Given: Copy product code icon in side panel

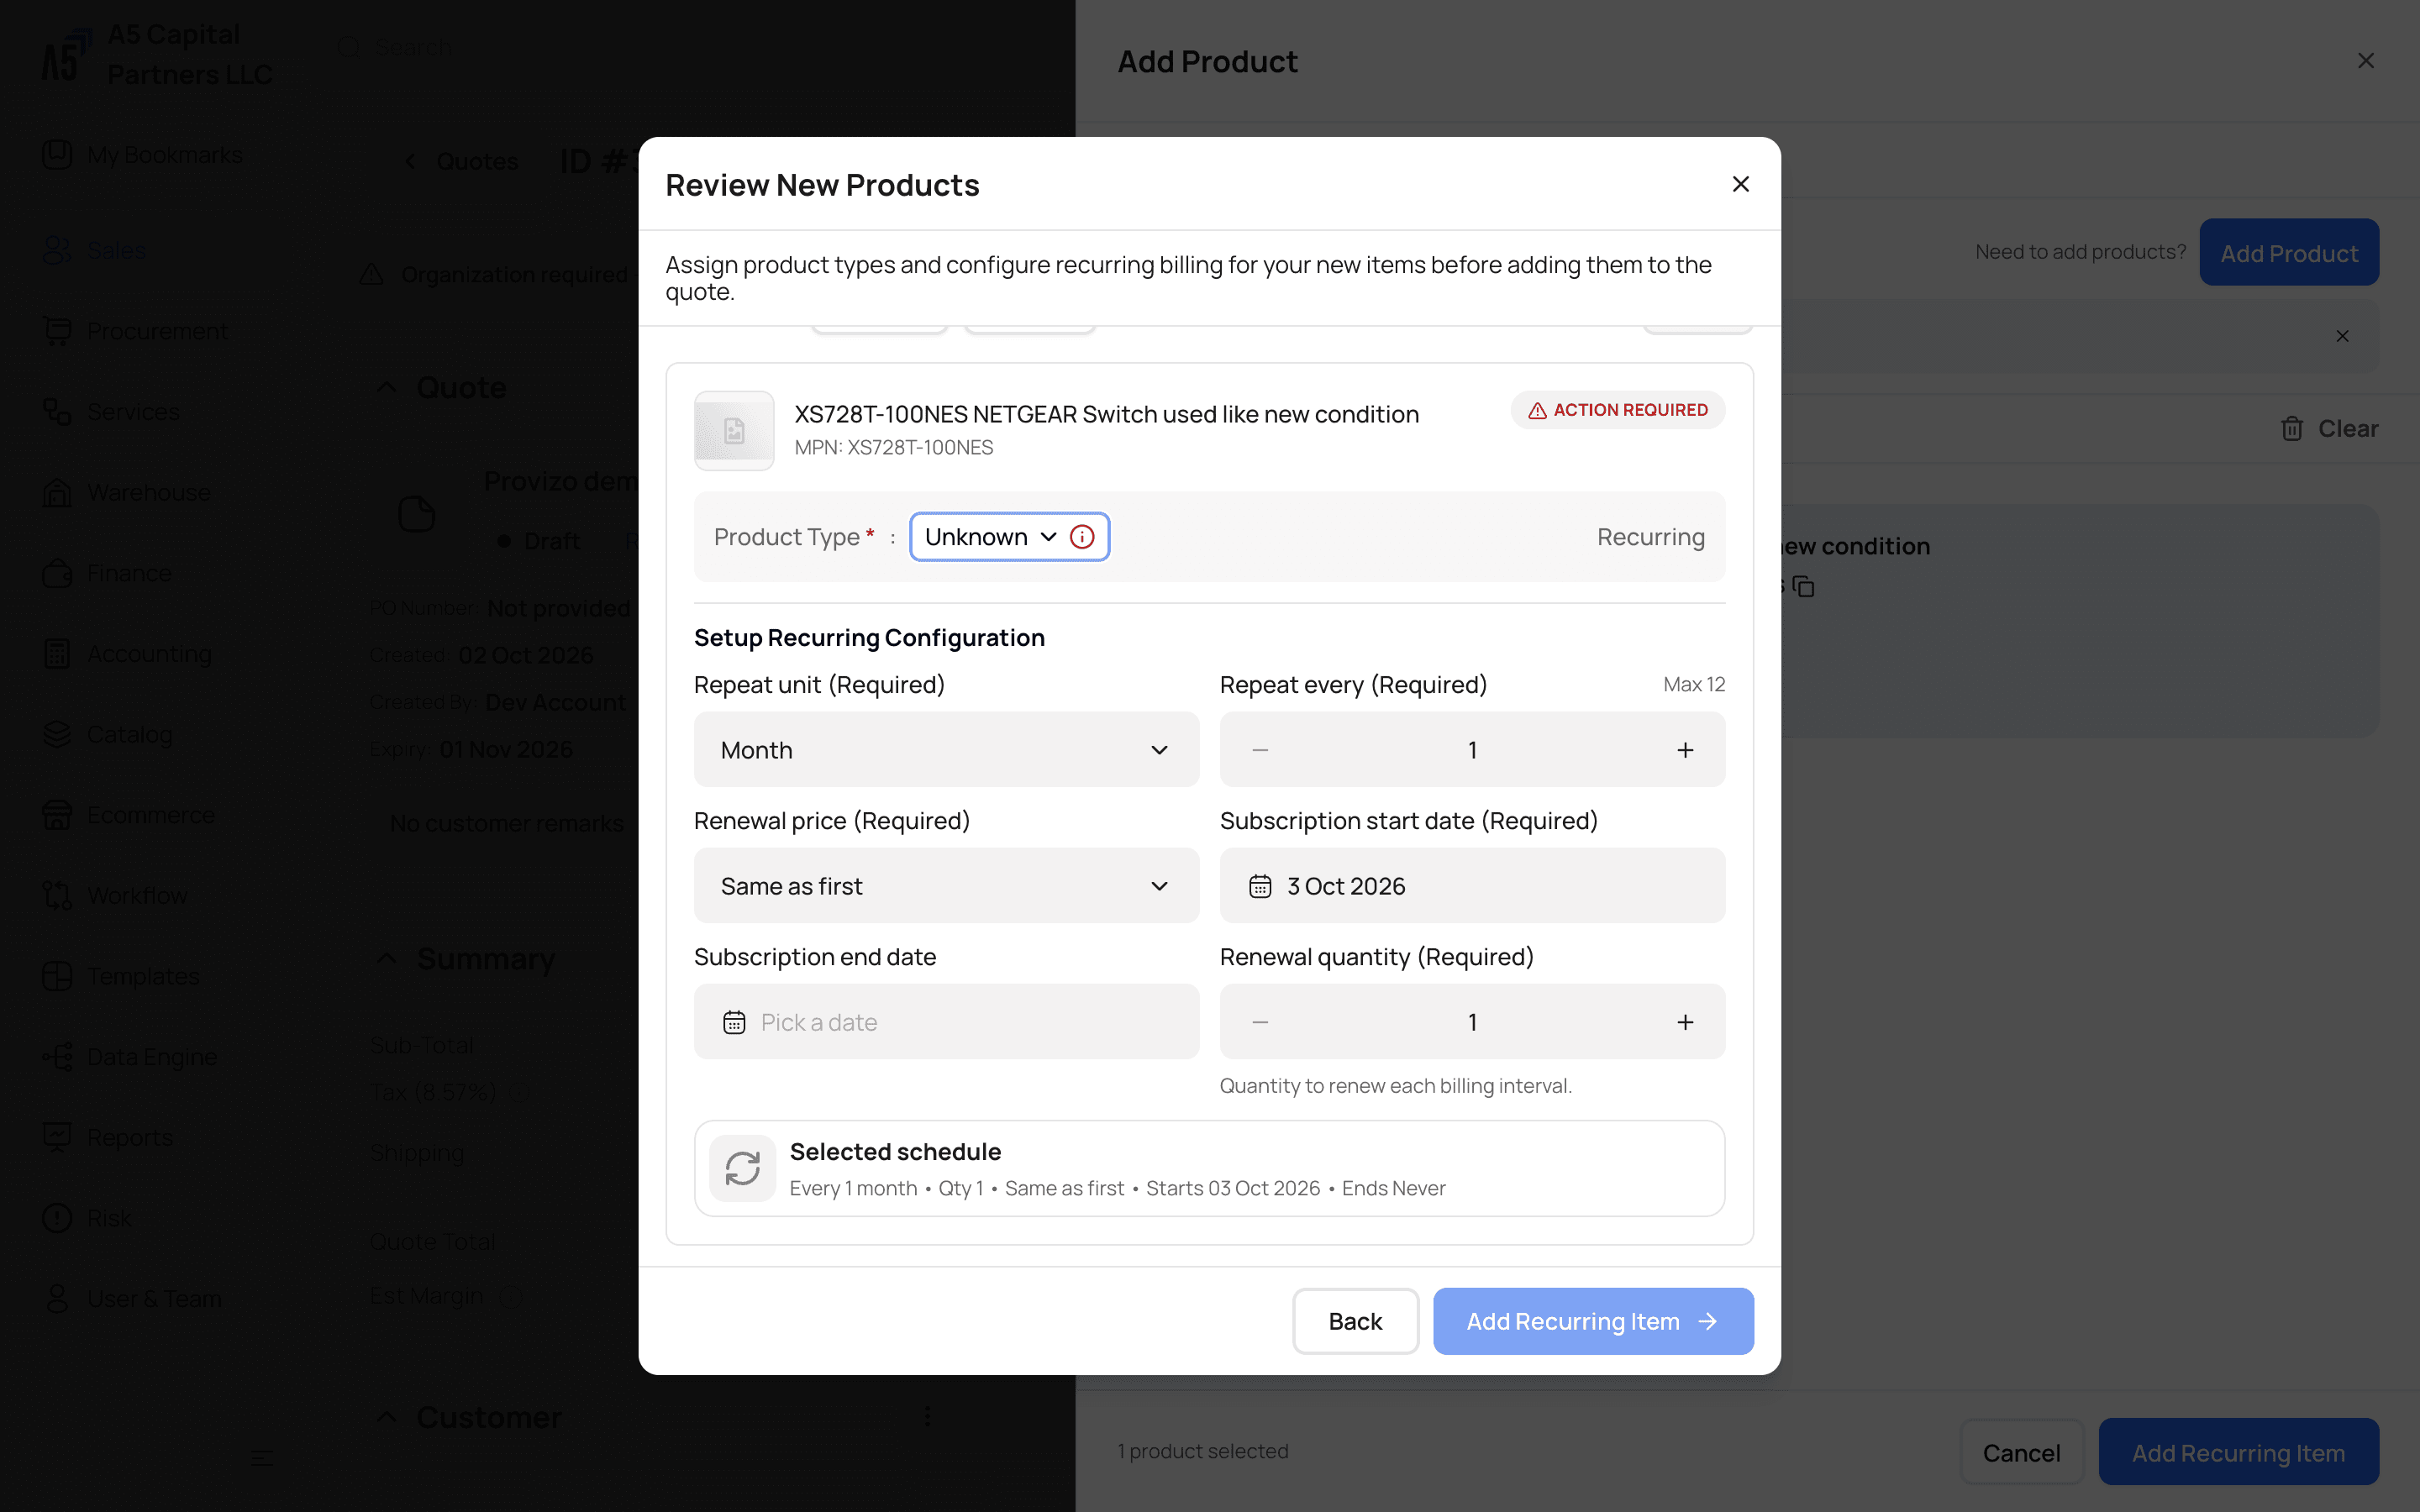Looking at the screenshot, I should (x=1803, y=587).
